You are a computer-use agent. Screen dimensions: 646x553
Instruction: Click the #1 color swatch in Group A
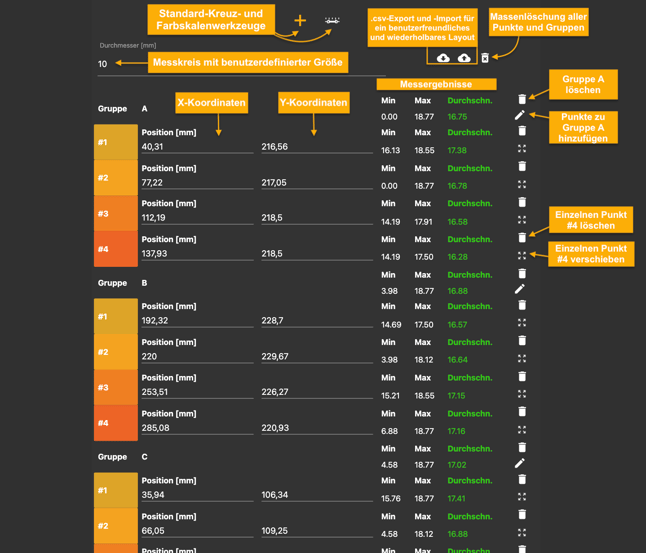[x=116, y=143]
